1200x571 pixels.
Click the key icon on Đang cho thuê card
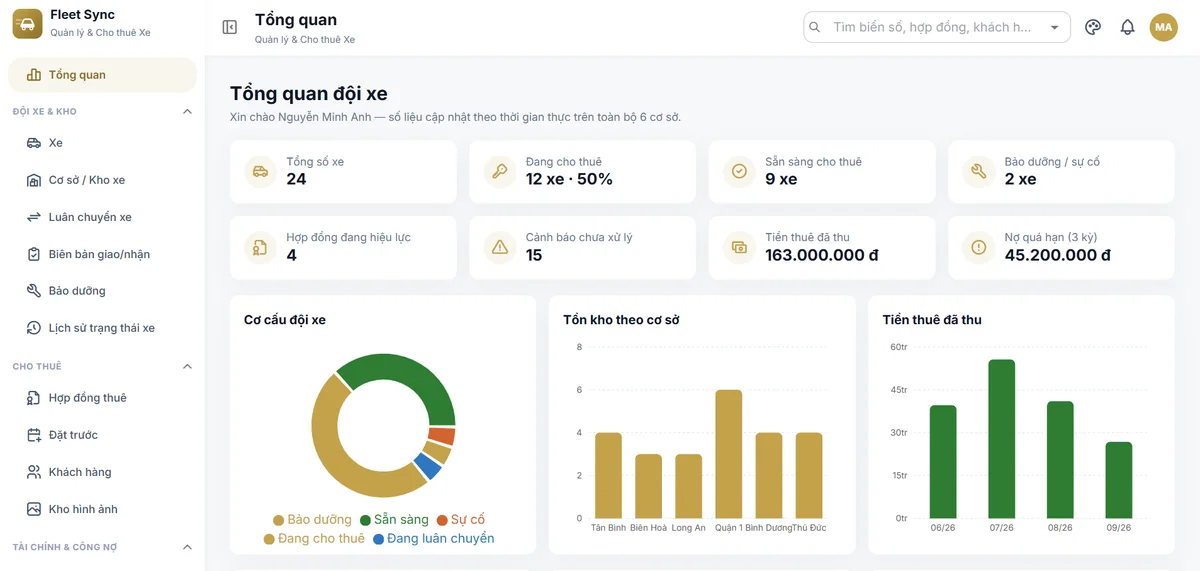[499, 171]
